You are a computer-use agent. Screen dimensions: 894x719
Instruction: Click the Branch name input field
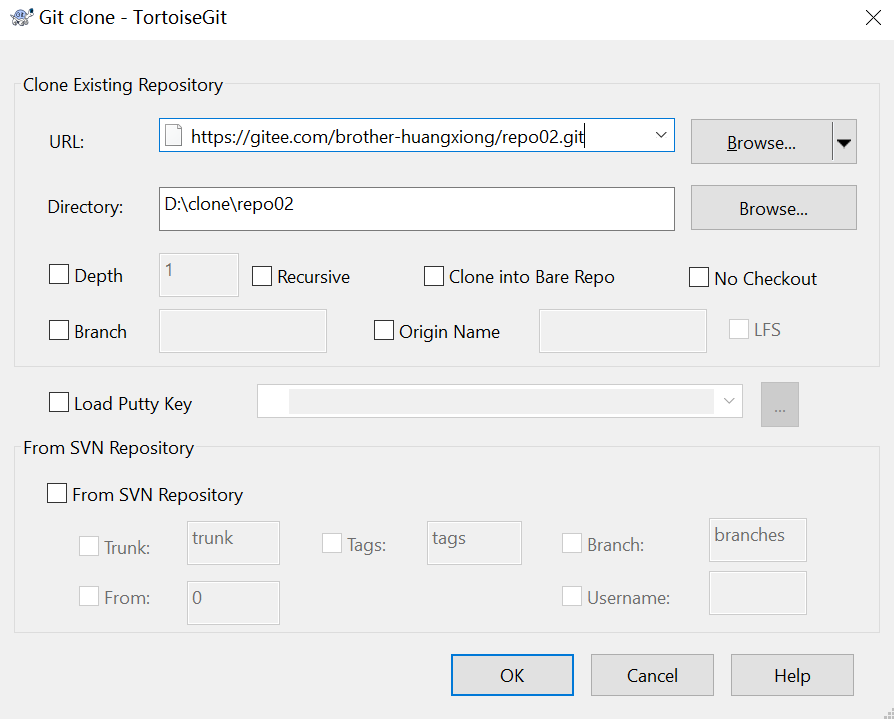click(x=243, y=331)
